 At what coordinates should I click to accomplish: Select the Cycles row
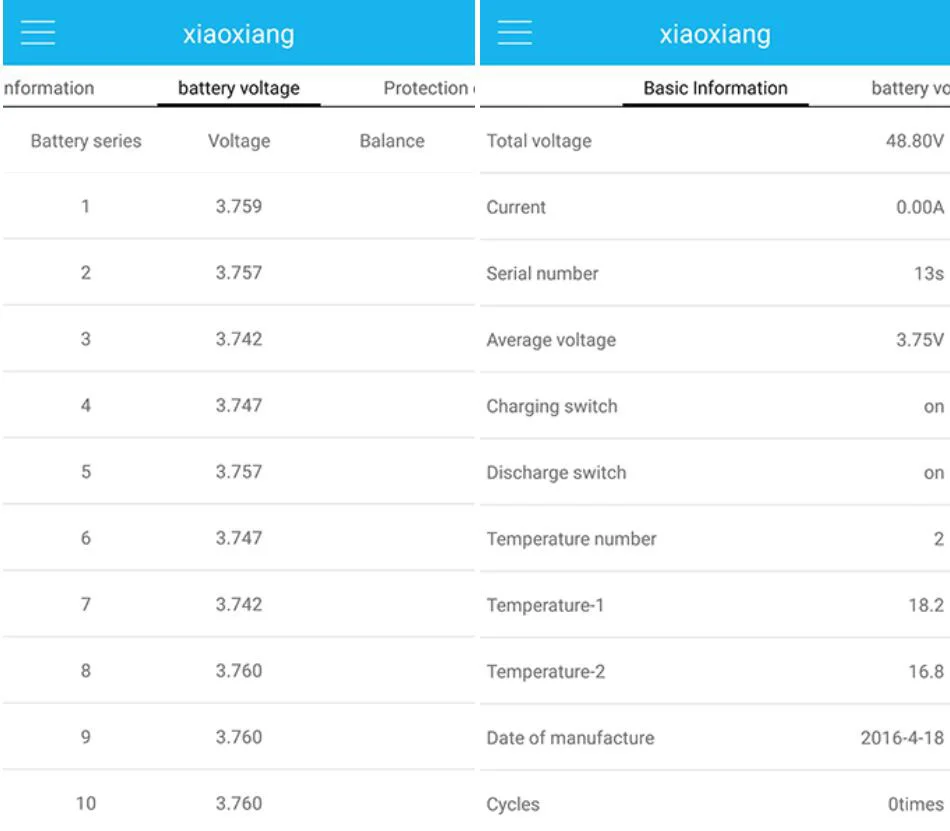tap(715, 804)
